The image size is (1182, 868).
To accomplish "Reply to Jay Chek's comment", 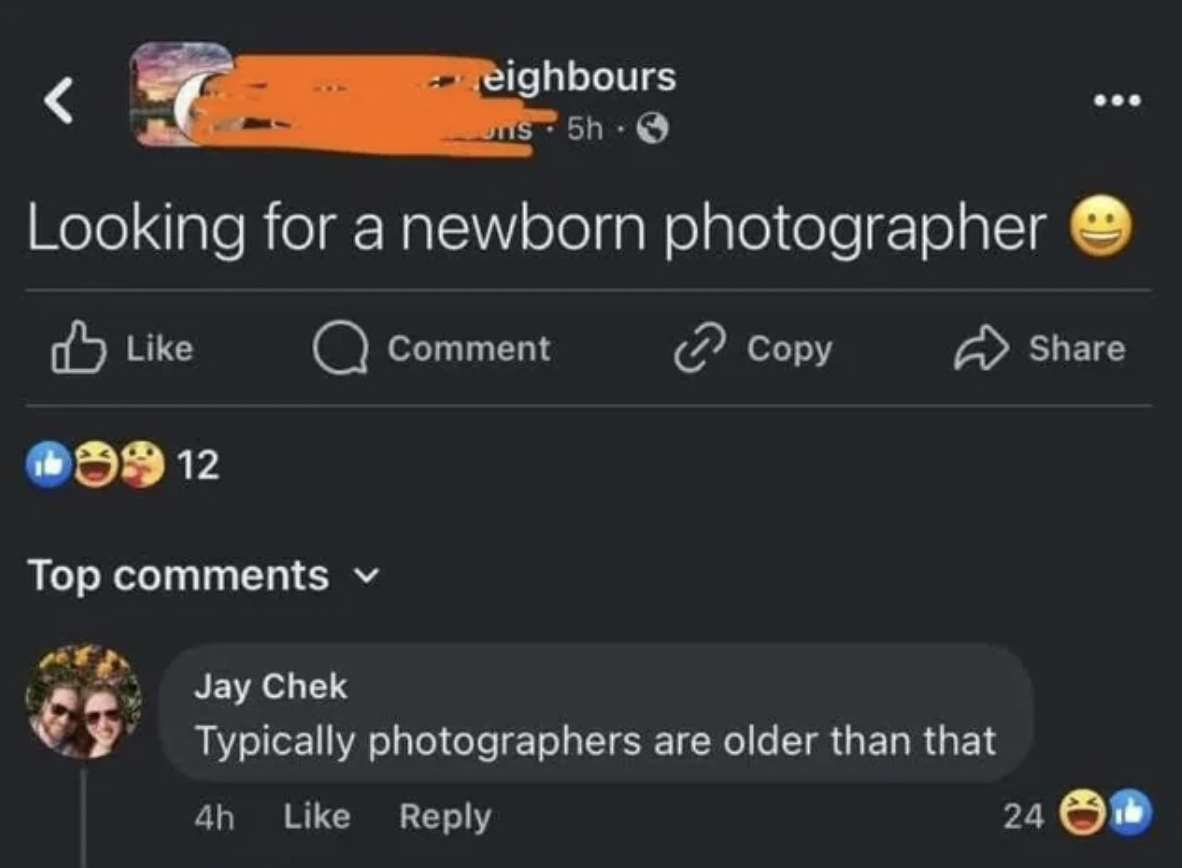I will point(445,816).
